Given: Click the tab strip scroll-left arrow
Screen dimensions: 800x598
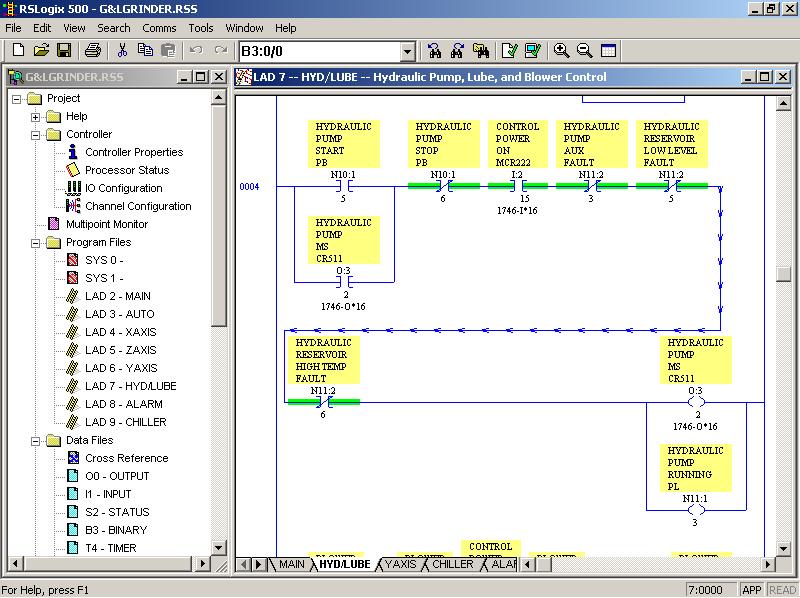Looking at the screenshot, I should [244, 564].
